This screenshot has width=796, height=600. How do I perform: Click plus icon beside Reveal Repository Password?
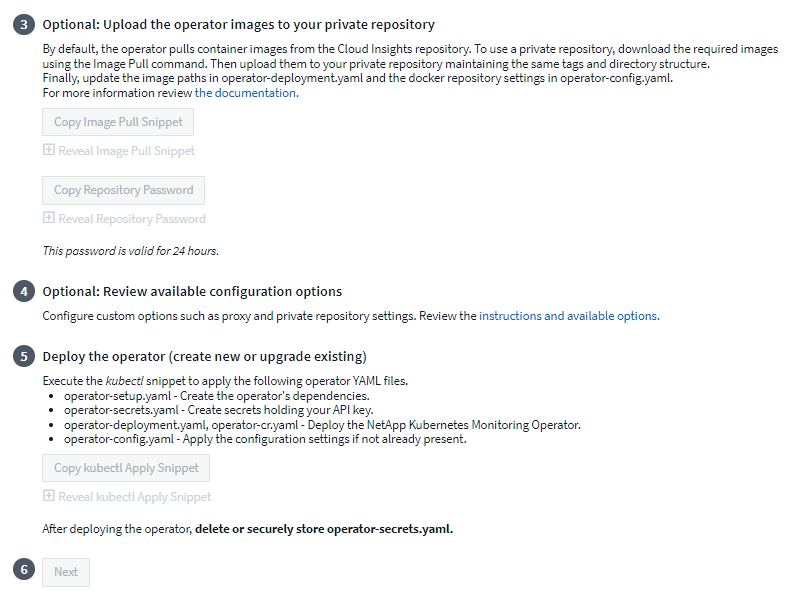pyautogui.click(x=48, y=218)
